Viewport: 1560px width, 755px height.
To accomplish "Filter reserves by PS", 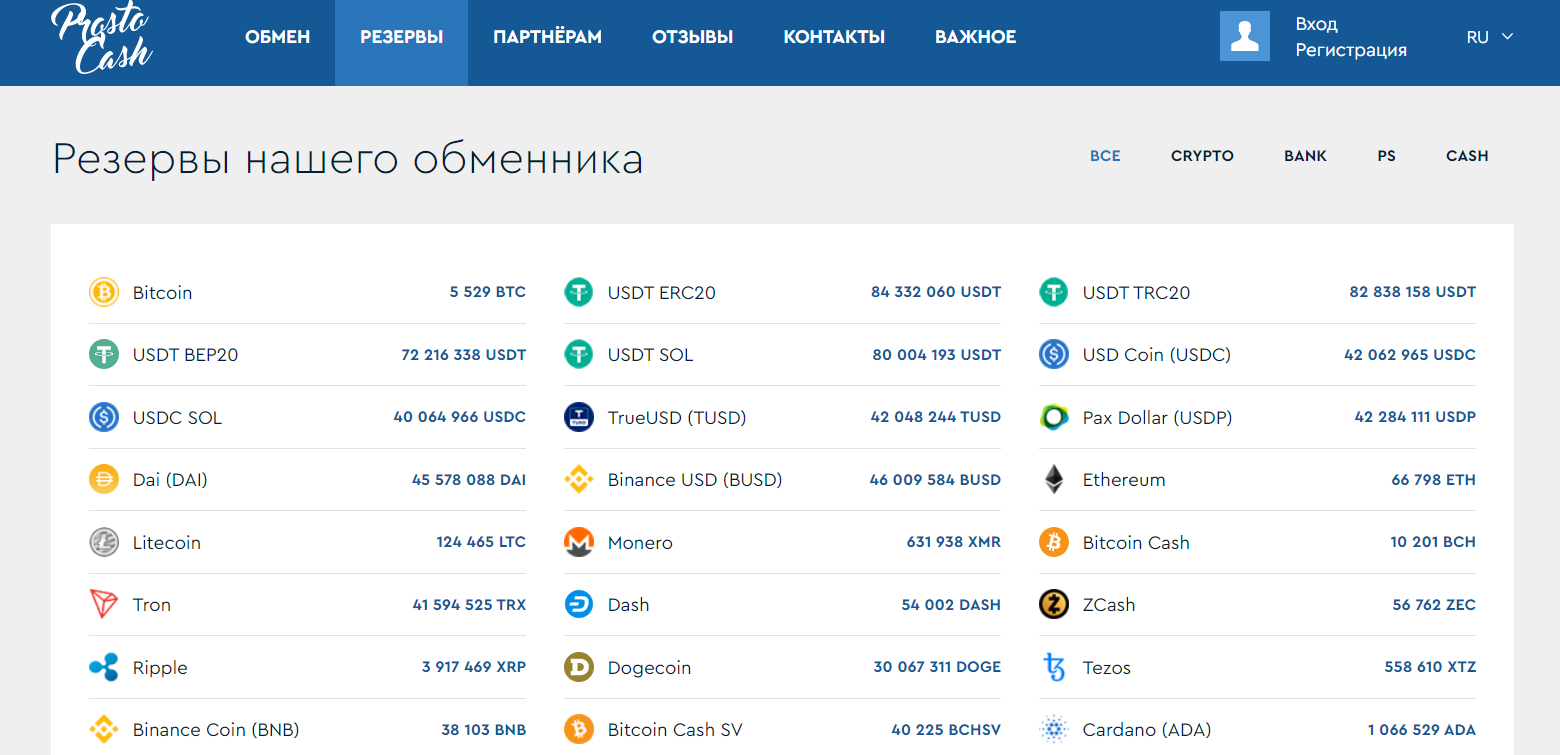I will tap(1386, 156).
